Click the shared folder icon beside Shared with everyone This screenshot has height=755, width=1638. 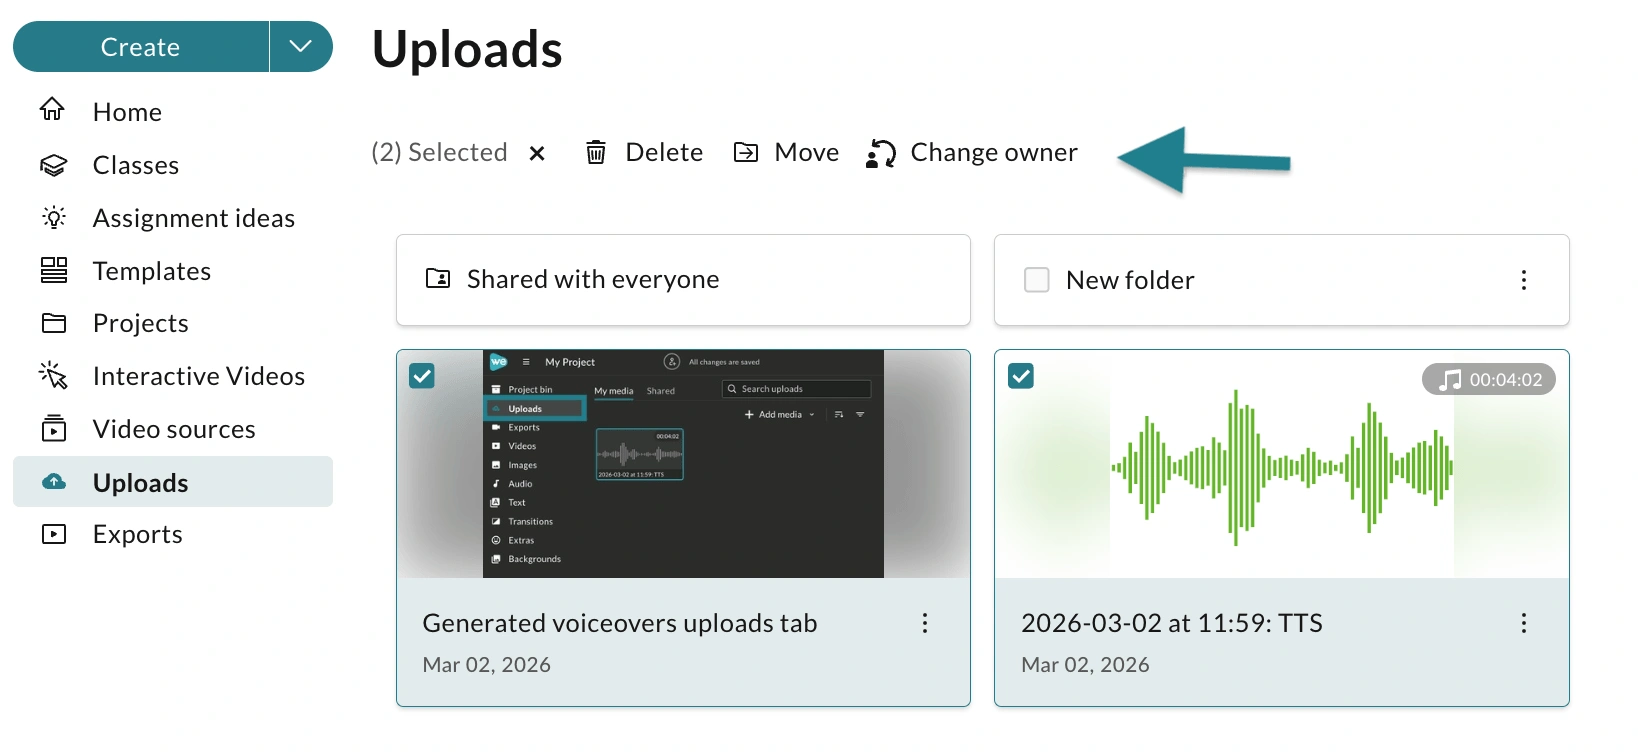pyautogui.click(x=438, y=278)
